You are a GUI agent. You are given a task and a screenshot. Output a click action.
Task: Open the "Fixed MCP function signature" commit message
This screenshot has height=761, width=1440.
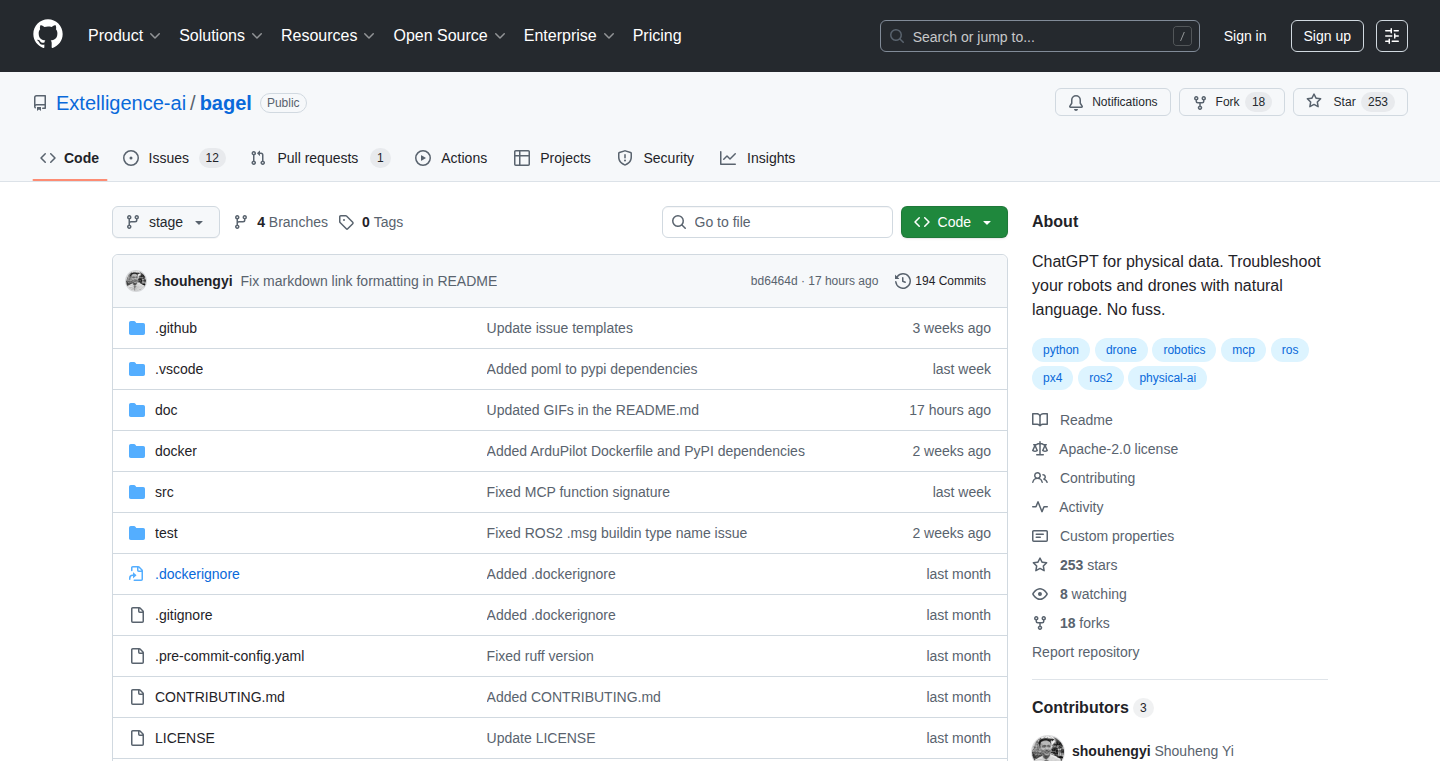tap(578, 492)
